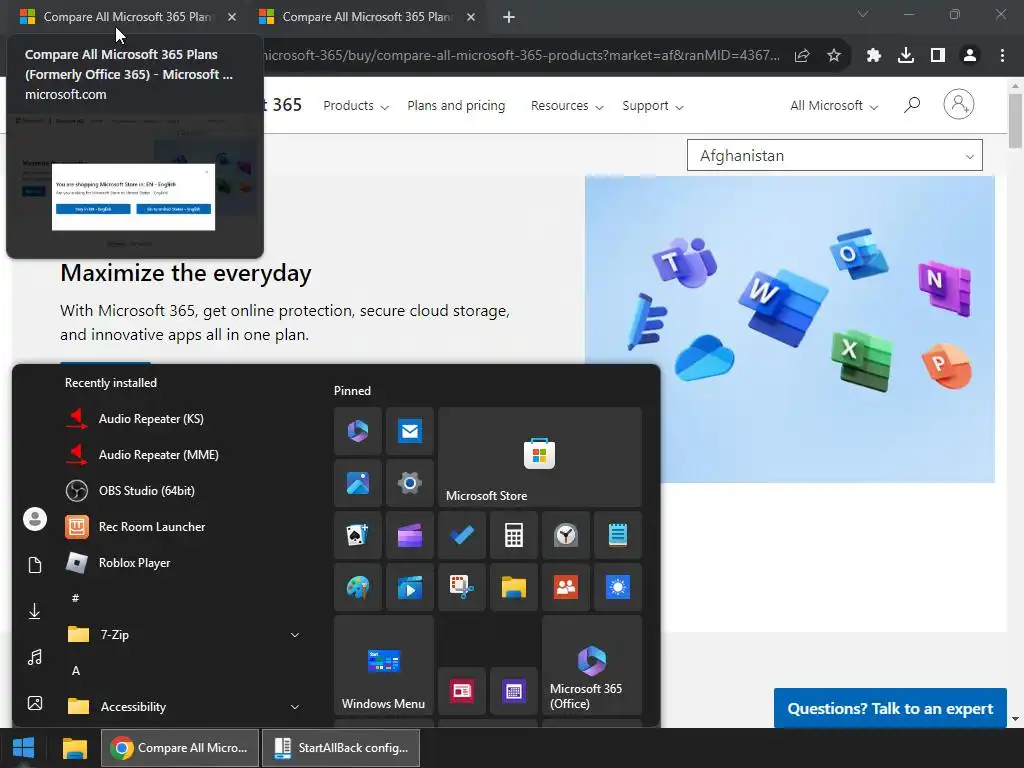Open the Weather sun tile

coord(618,587)
